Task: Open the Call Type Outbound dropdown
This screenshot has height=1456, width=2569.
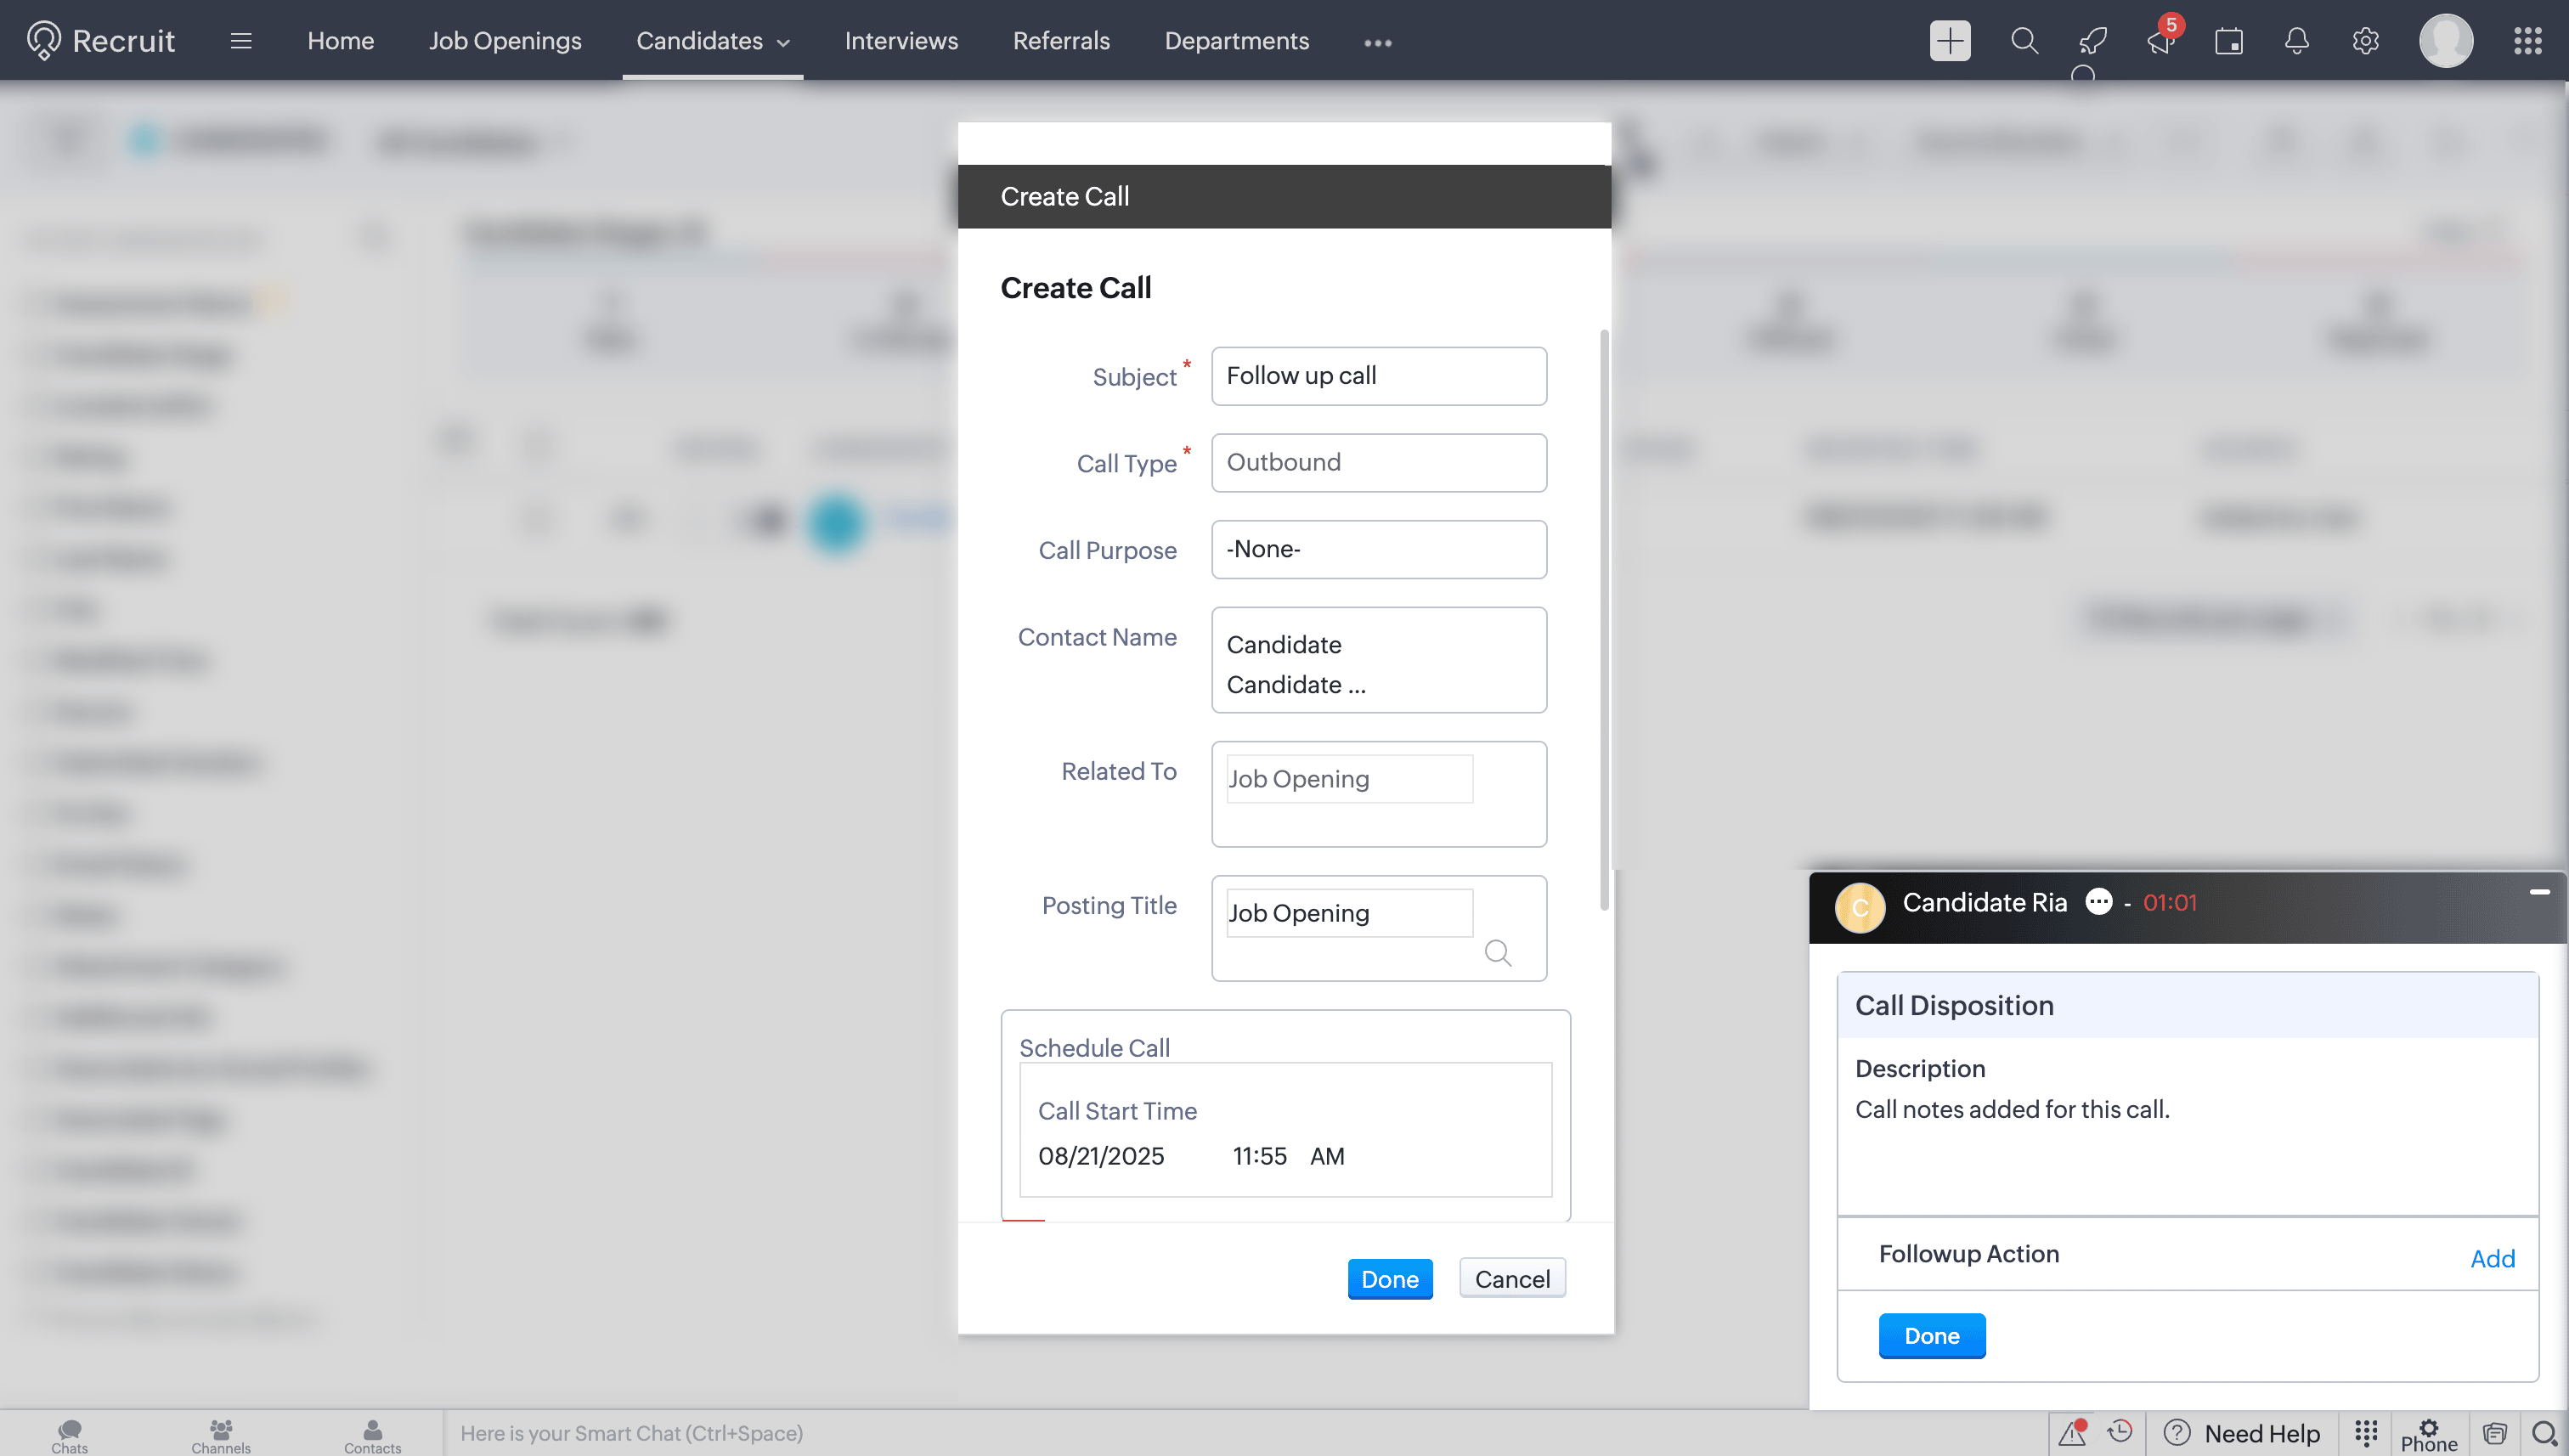Action: (x=1378, y=462)
